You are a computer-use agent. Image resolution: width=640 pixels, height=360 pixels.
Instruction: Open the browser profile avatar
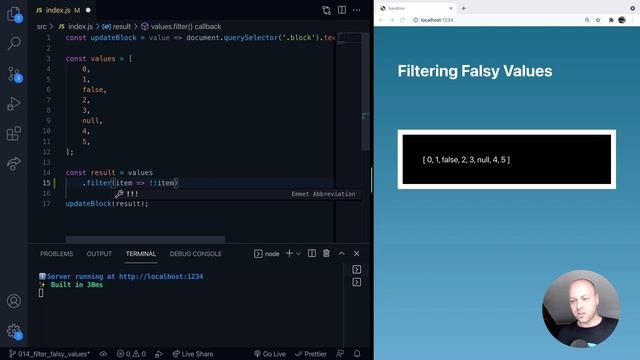coord(622,20)
